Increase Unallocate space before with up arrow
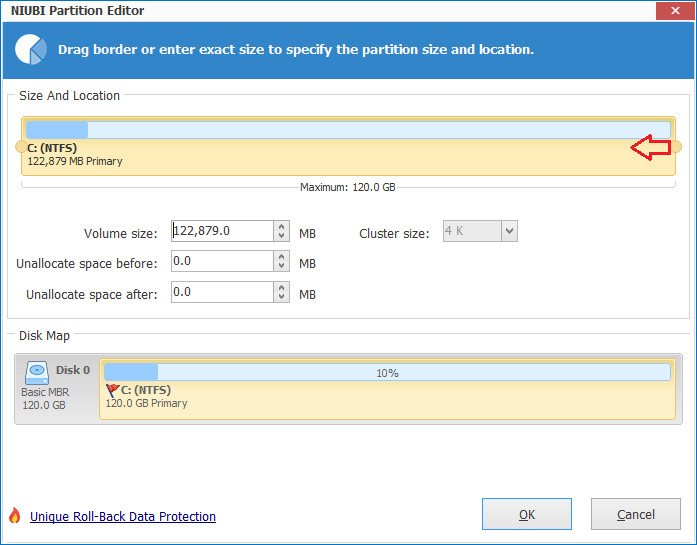Image resolution: width=697 pixels, height=545 pixels. point(281,256)
